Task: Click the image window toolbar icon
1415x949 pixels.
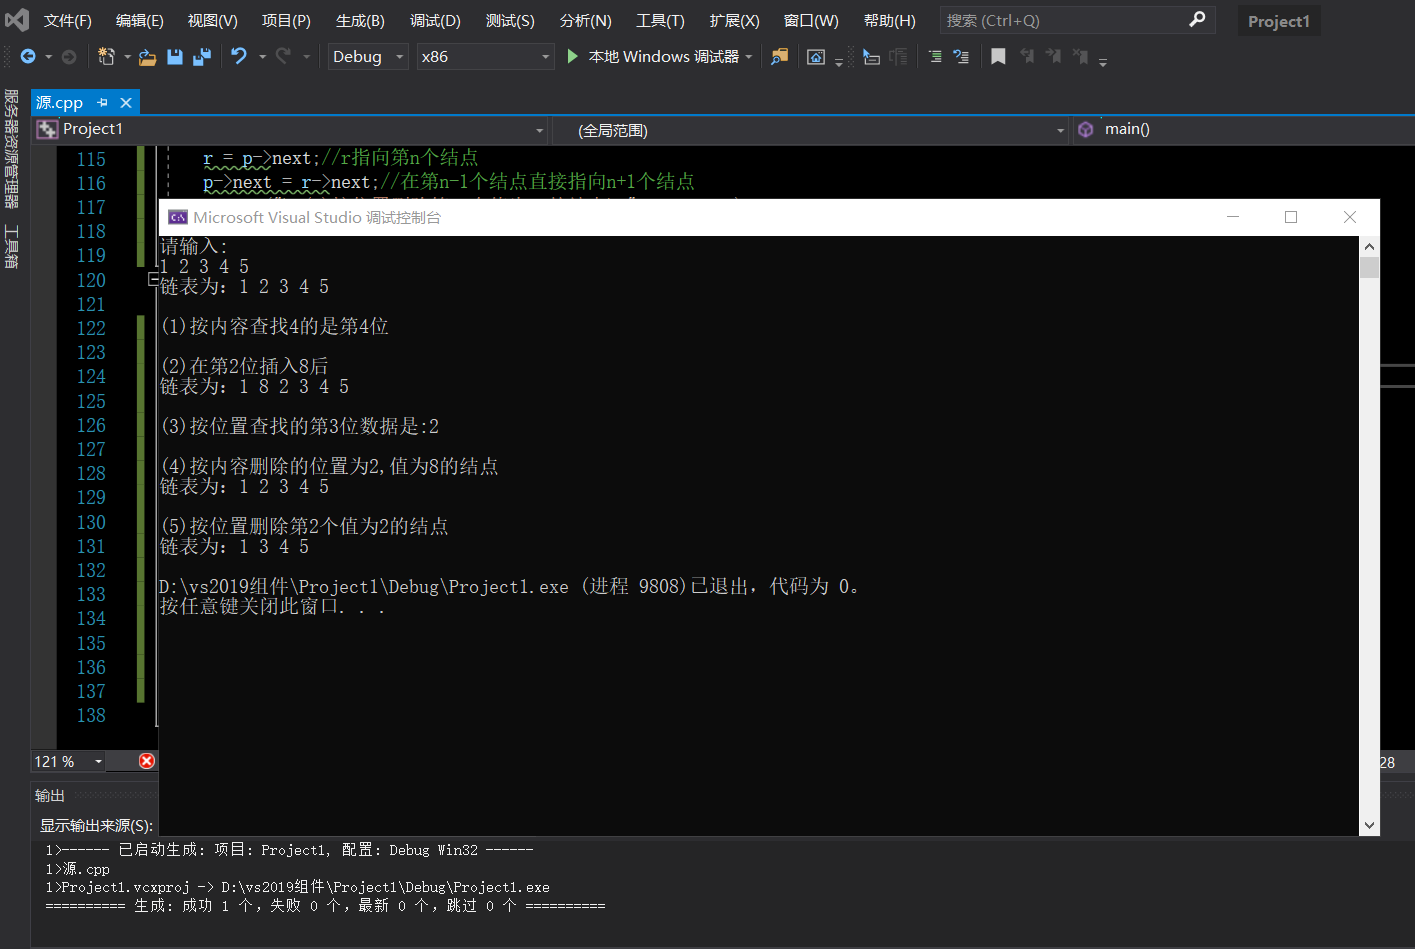Action: pyautogui.click(x=816, y=58)
